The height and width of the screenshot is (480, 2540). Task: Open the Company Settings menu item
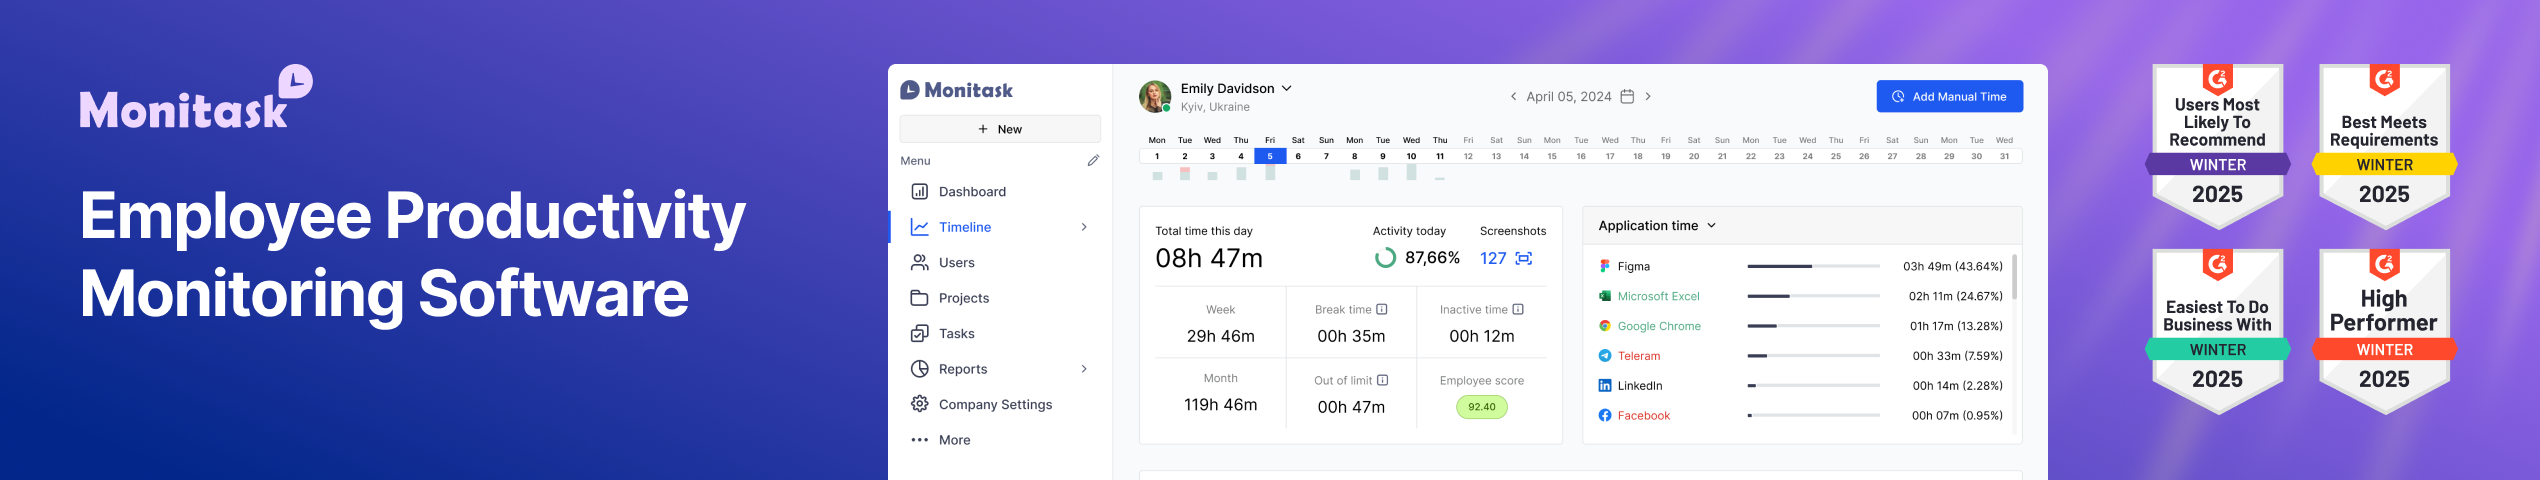[1000, 404]
